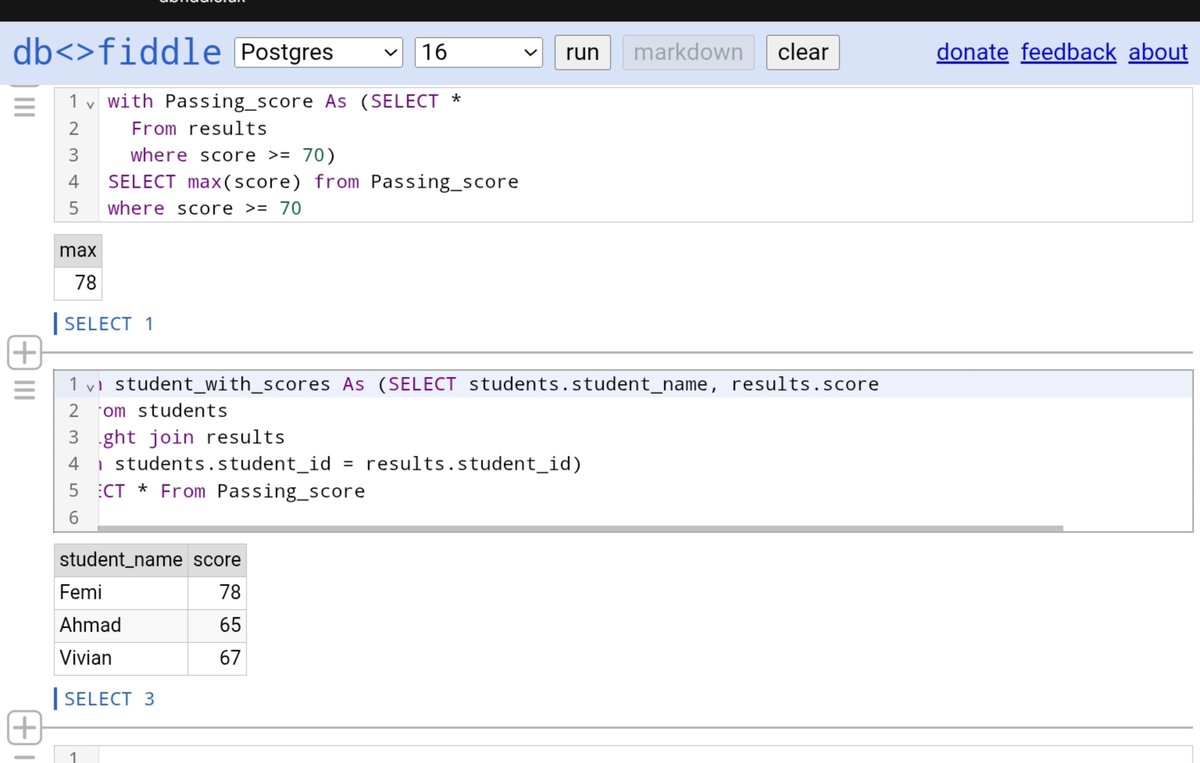
Task: Add a batch using plus below SELECT 3
Action: click(24, 727)
